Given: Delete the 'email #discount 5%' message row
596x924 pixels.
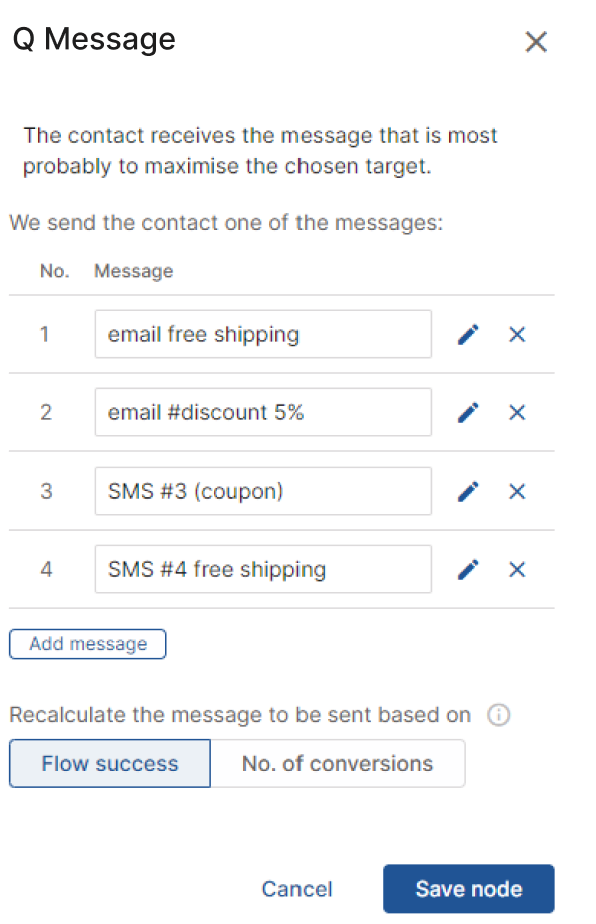Looking at the screenshot, I should point(517,412).
